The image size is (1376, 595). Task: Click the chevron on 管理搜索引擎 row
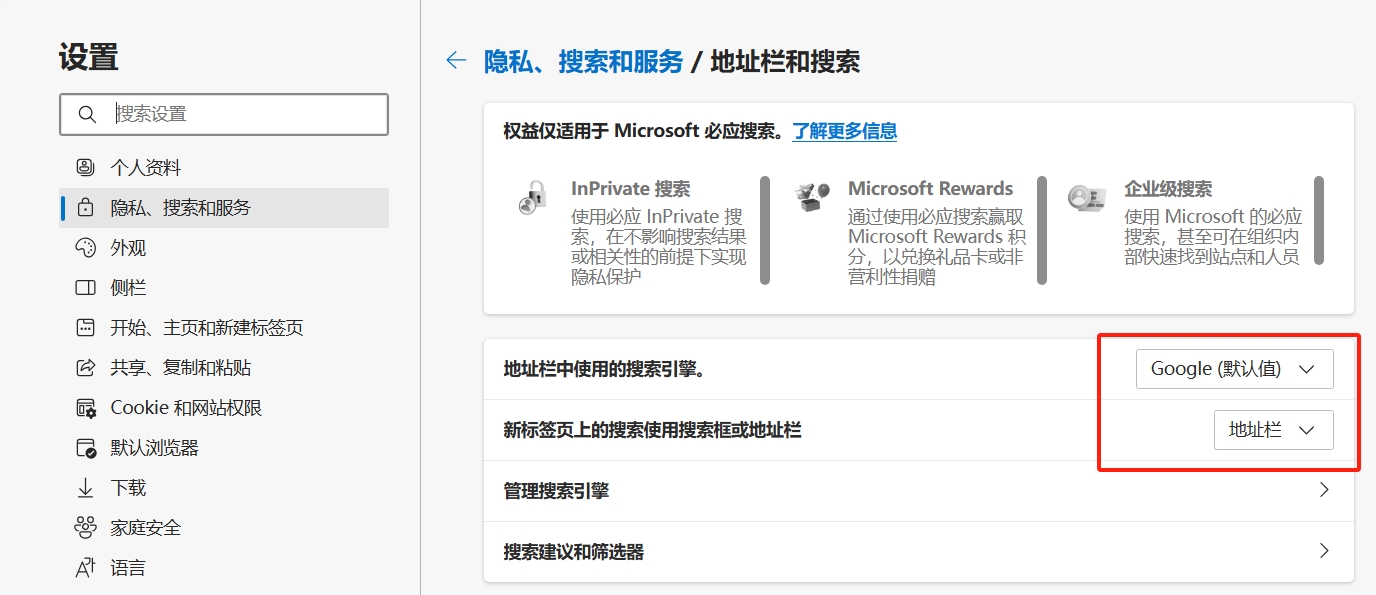(1324, 490)
